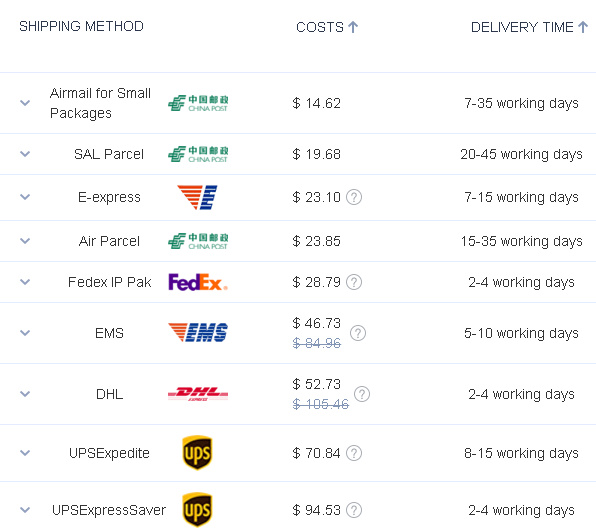Click the DHL Express logo
The height and width of the screenshot is (530, 596).
tap(198, 394)
